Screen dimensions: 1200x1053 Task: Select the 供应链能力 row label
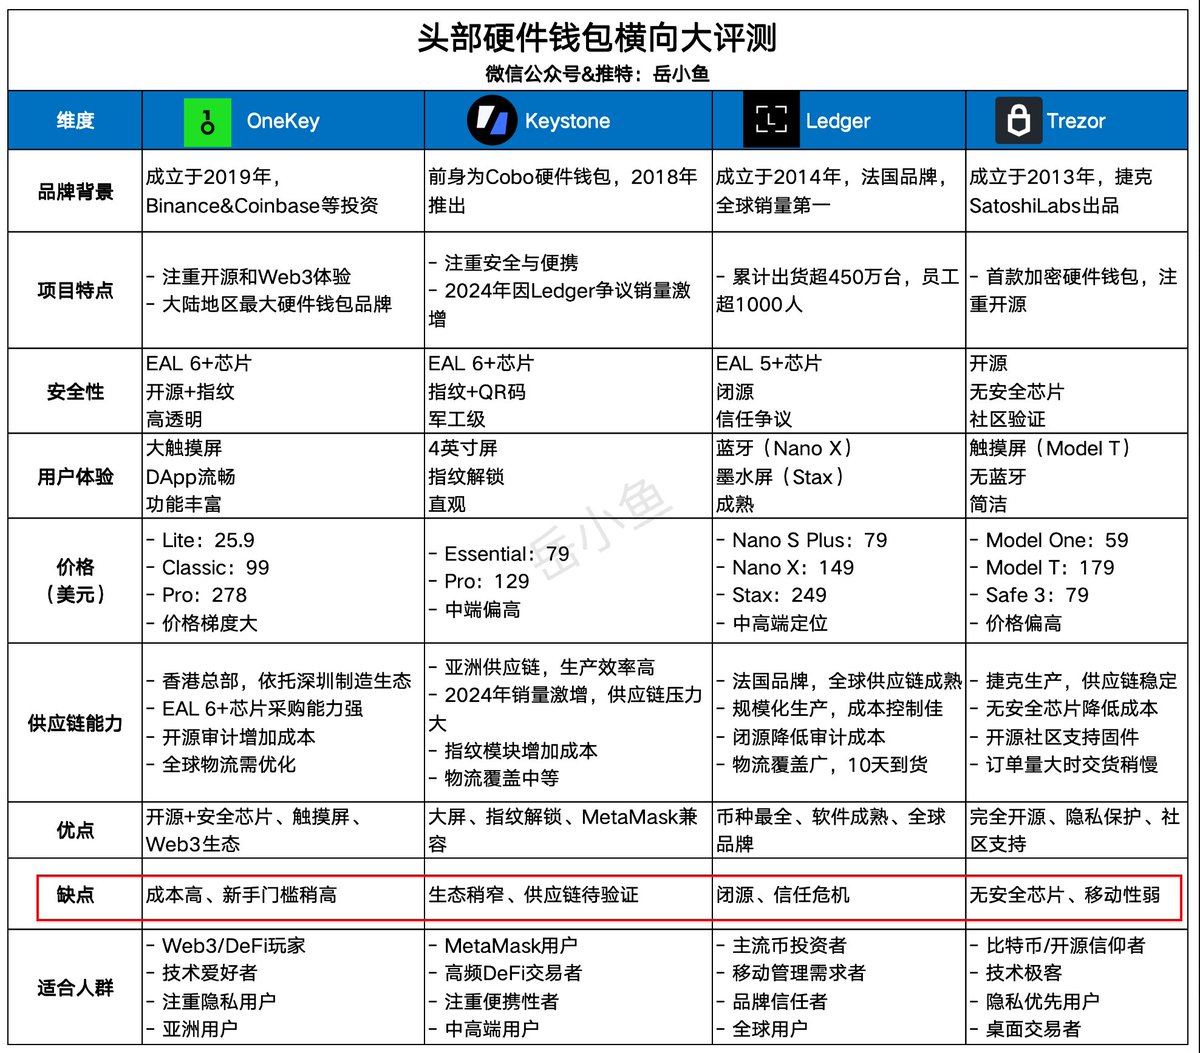74,723
